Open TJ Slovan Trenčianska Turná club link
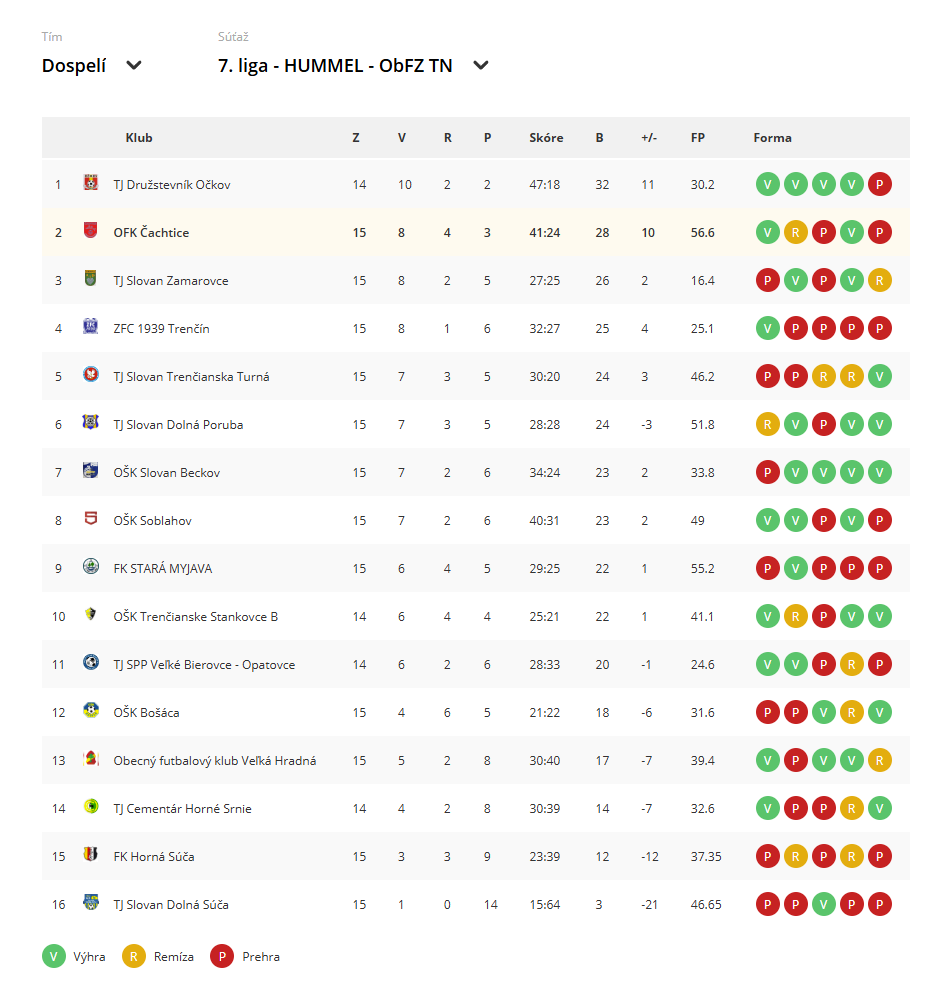This screenshot has height=993, width=936. tap(191, 377)
